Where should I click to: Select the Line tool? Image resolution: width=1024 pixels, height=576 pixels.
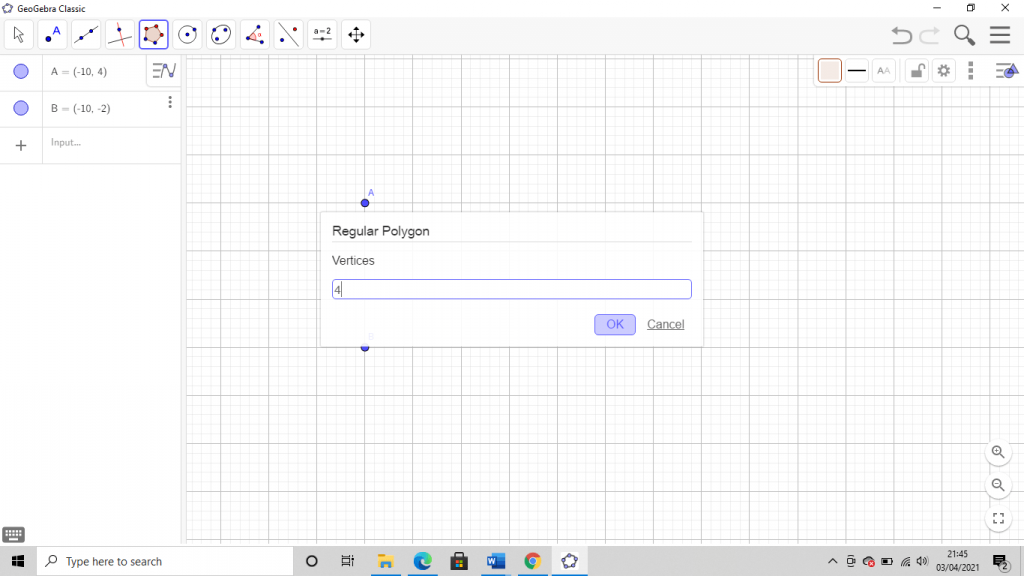(x=86, y=34)
